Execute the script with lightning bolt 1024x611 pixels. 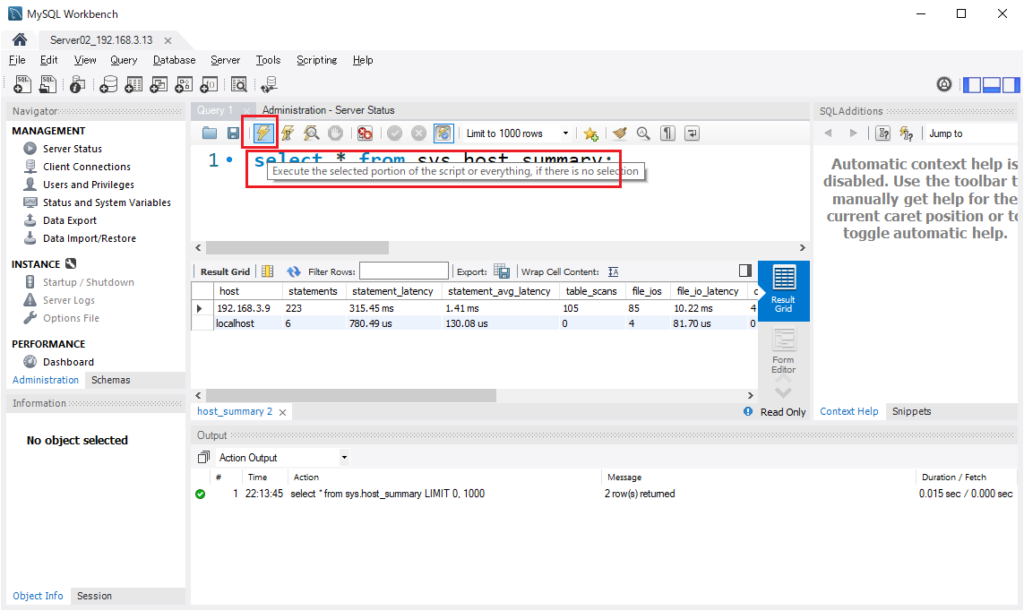coord(263,133)
